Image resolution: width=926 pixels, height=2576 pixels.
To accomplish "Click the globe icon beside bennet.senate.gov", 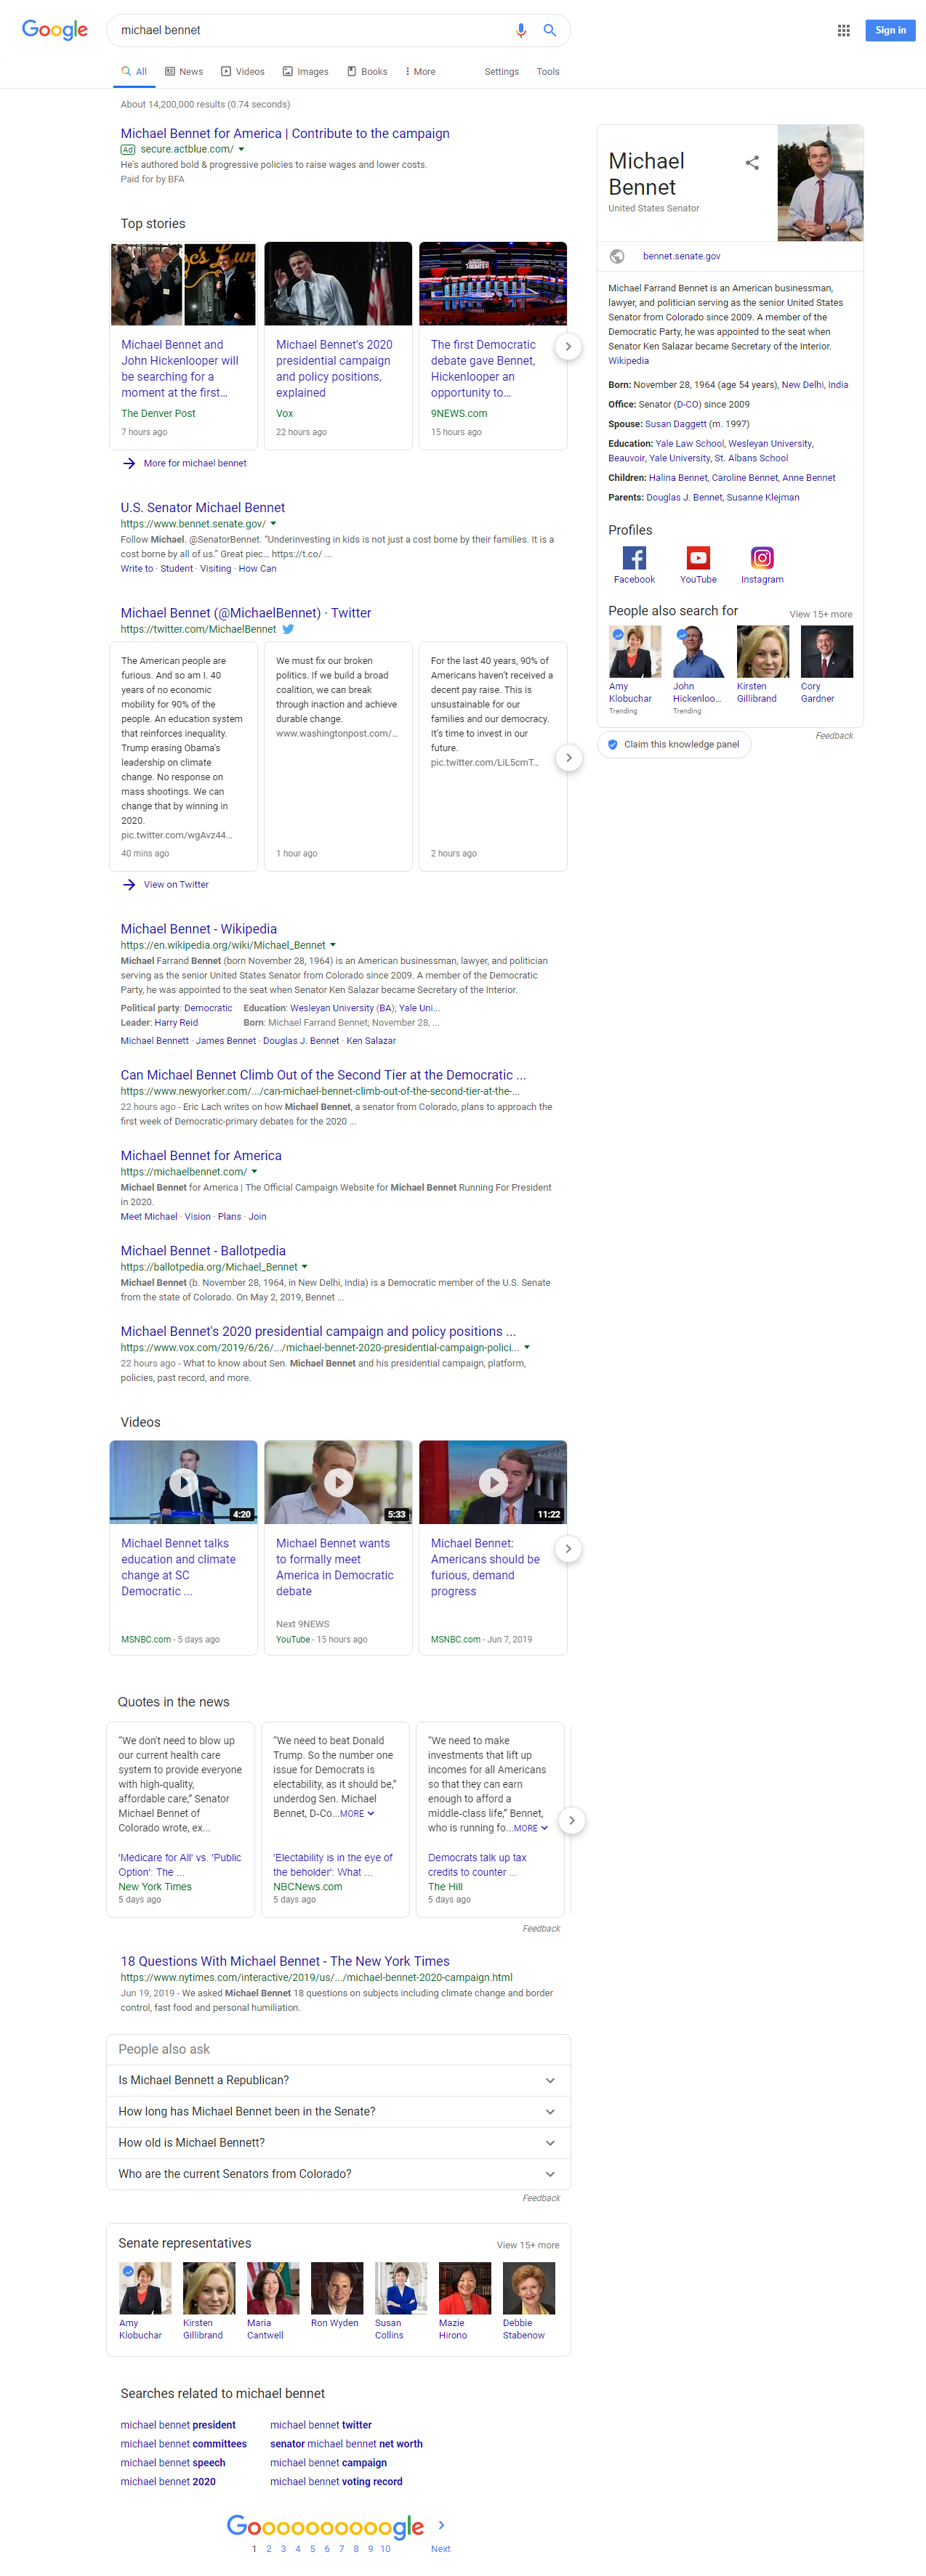I will coord(617,256).
